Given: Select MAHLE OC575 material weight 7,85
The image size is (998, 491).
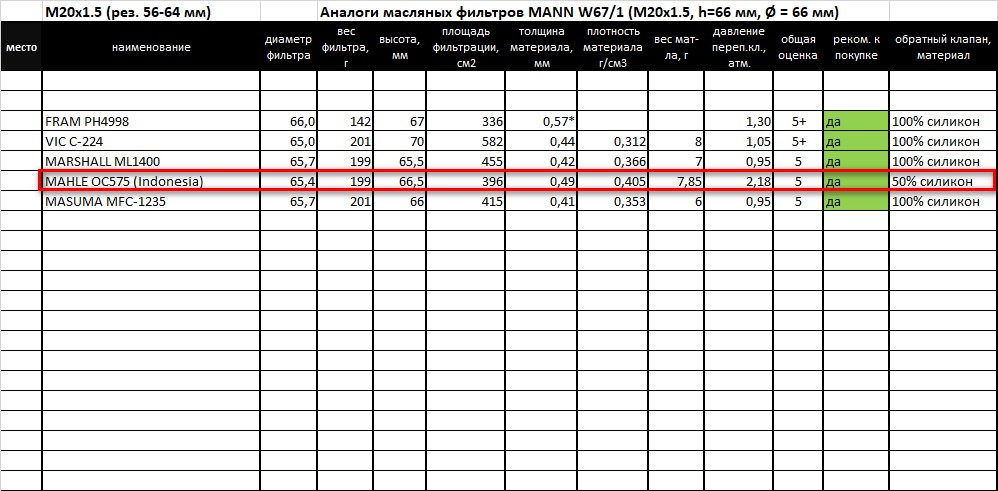Looking at the screenshot, I should [x=676, y=181].
